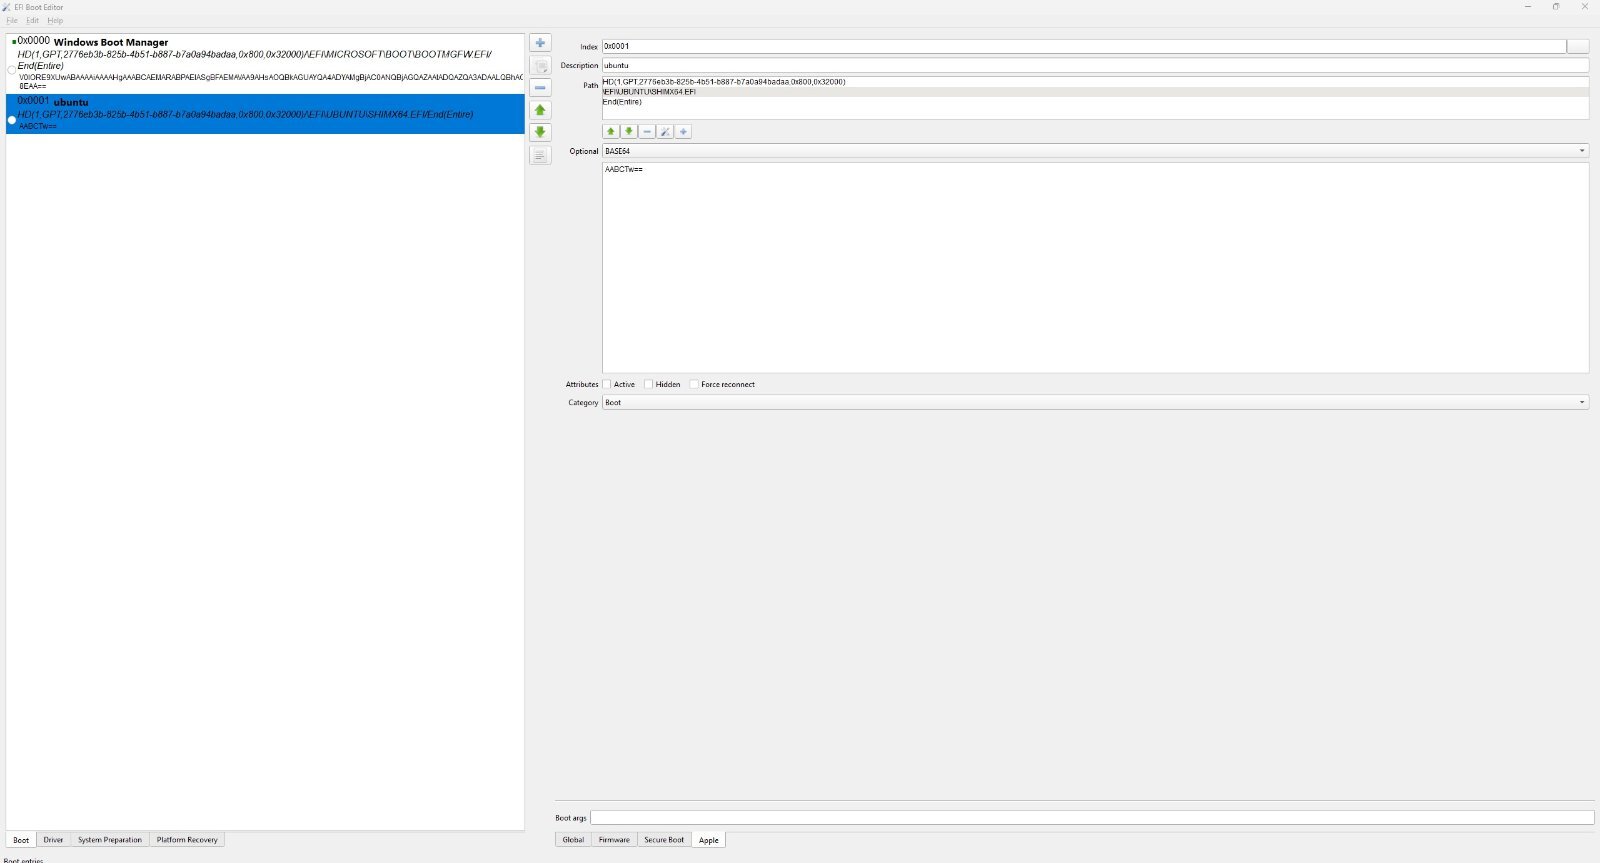Image resolution: width=1600 pixels, height=863 pixels.
Task: Select the ubuntu boot entry
Action: (265, 114)
